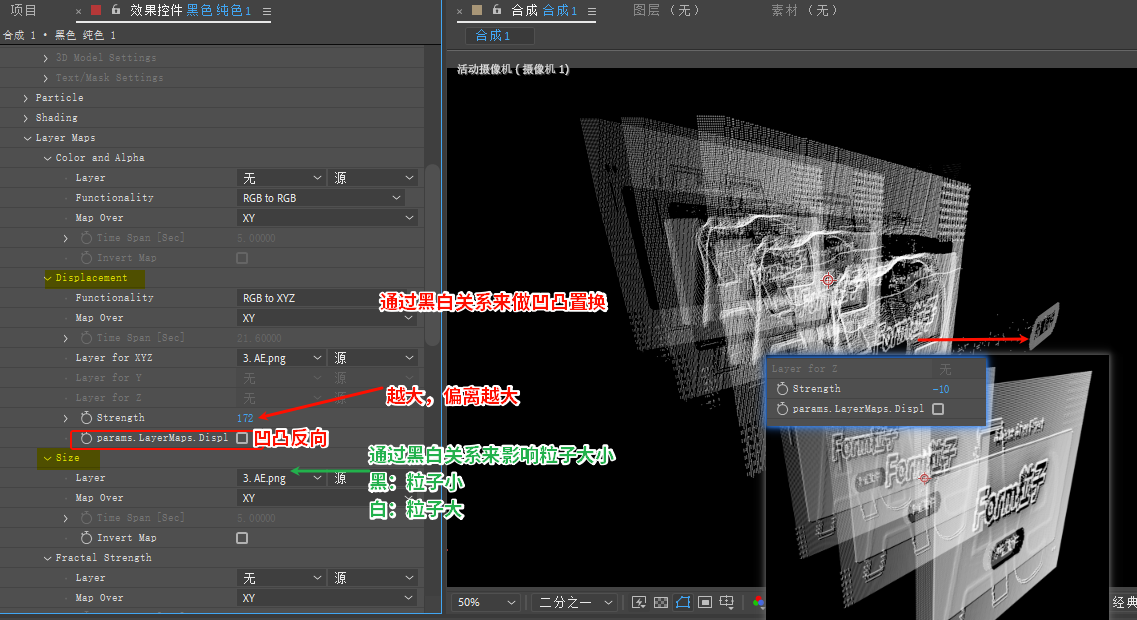The height and width of the screenshot is (620, 1137).
Task: Open Layer for XYZ 3. AE.png dropdown
Action: point(282,357)
